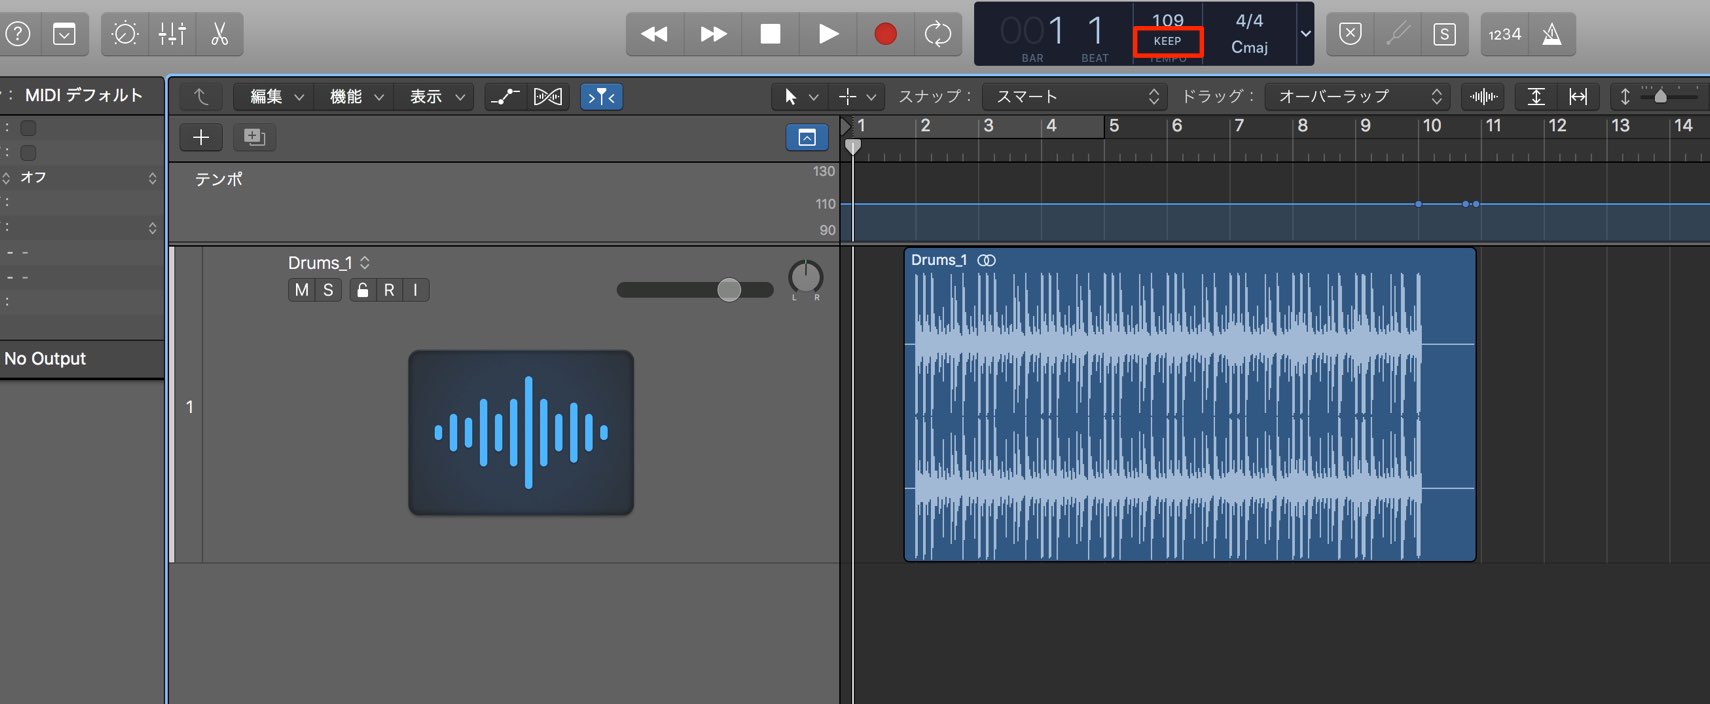Screen dimensions: 1710x704
Task: Open the Mixer button
Action: tap(172, 34)
